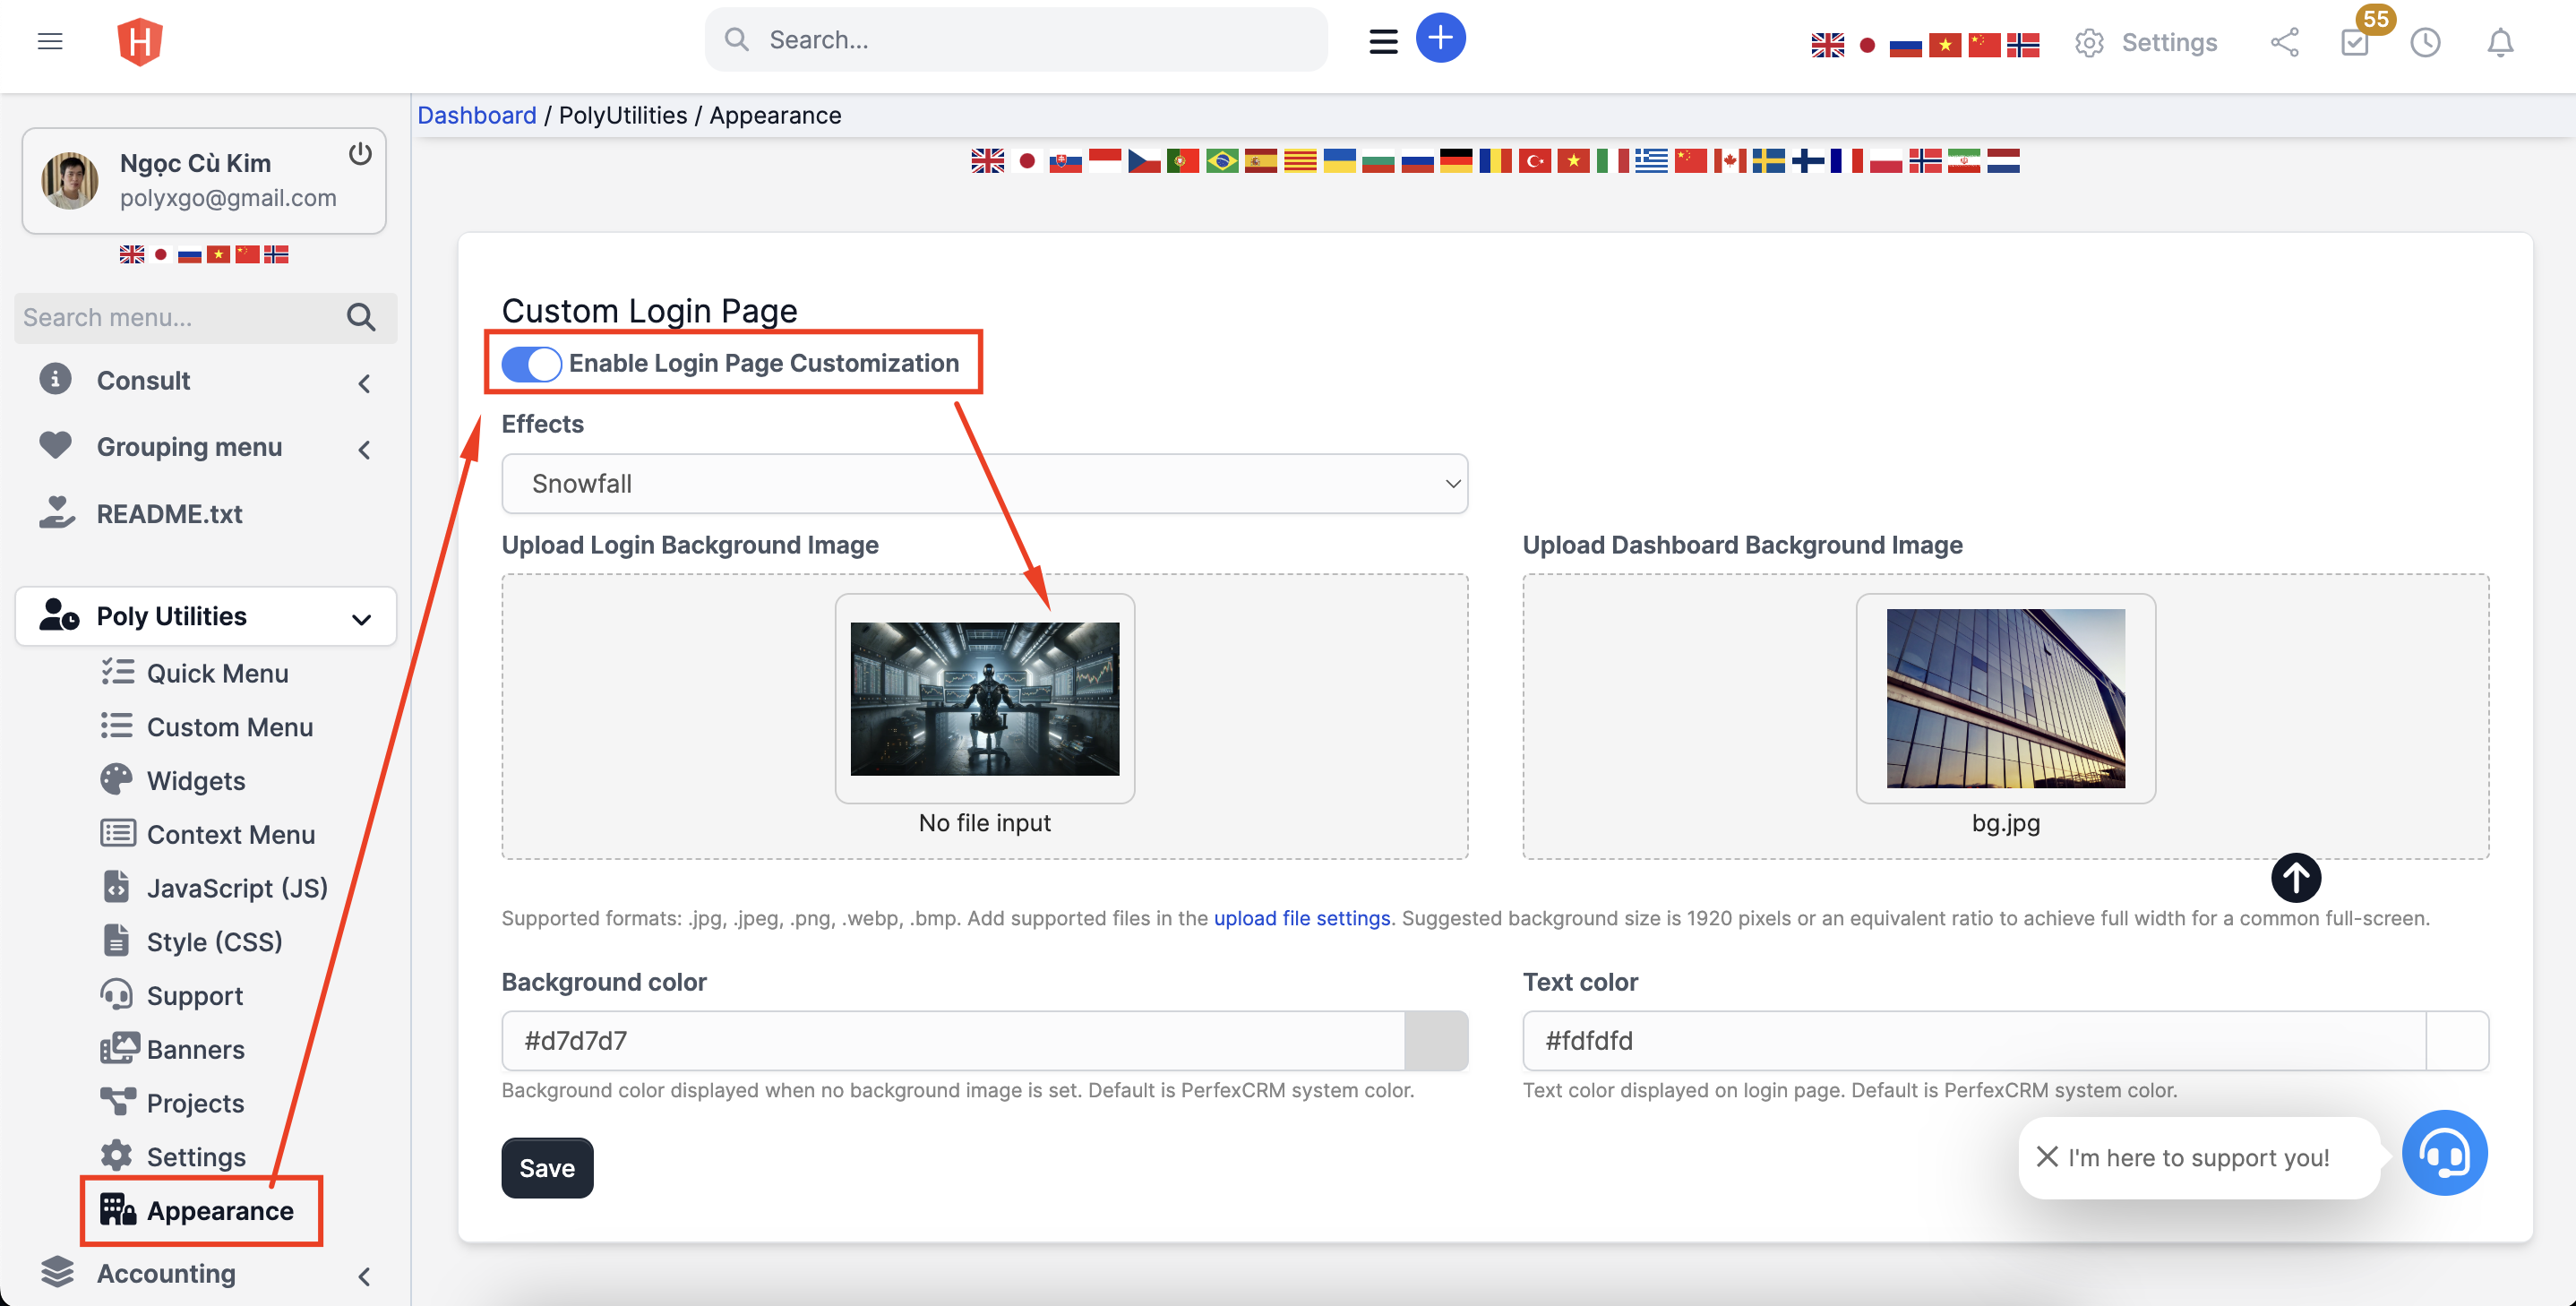This screenshot has width=2576, height=1306.
Task: Click the blue plus button in the top bar
Action: tap(1441, 37)
